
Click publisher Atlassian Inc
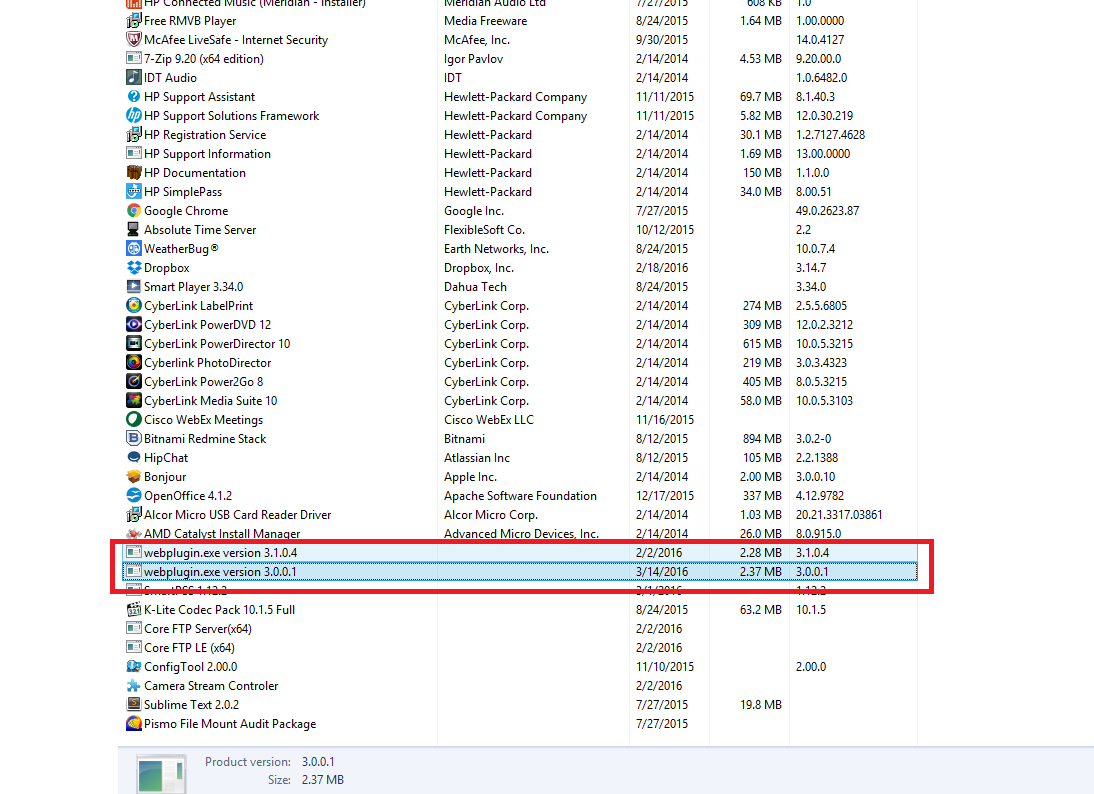tap(477, 458)
